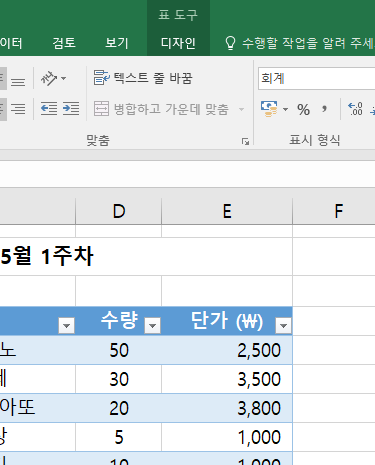Image resolution: width=375 pixels, height=465 pixels.
Task: Open the 회계 number format box
Action: click(316, 79)
